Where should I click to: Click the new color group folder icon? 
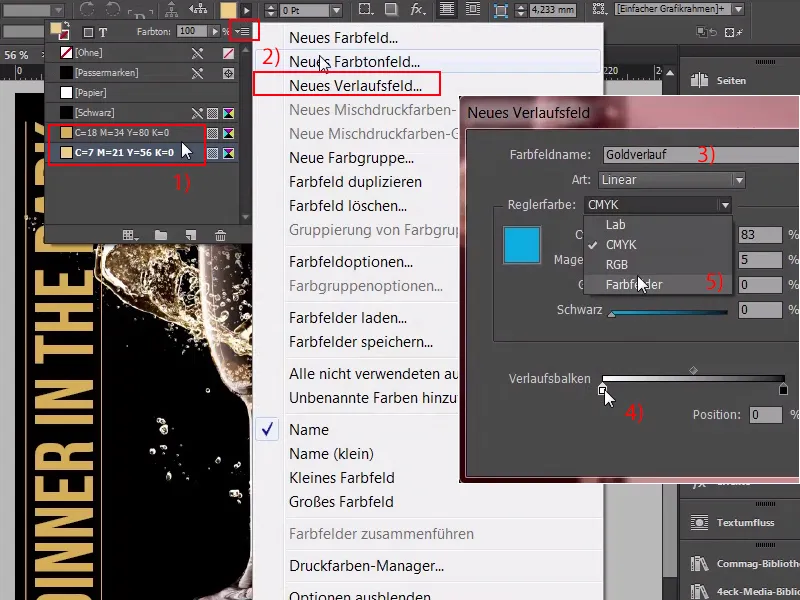161,235
